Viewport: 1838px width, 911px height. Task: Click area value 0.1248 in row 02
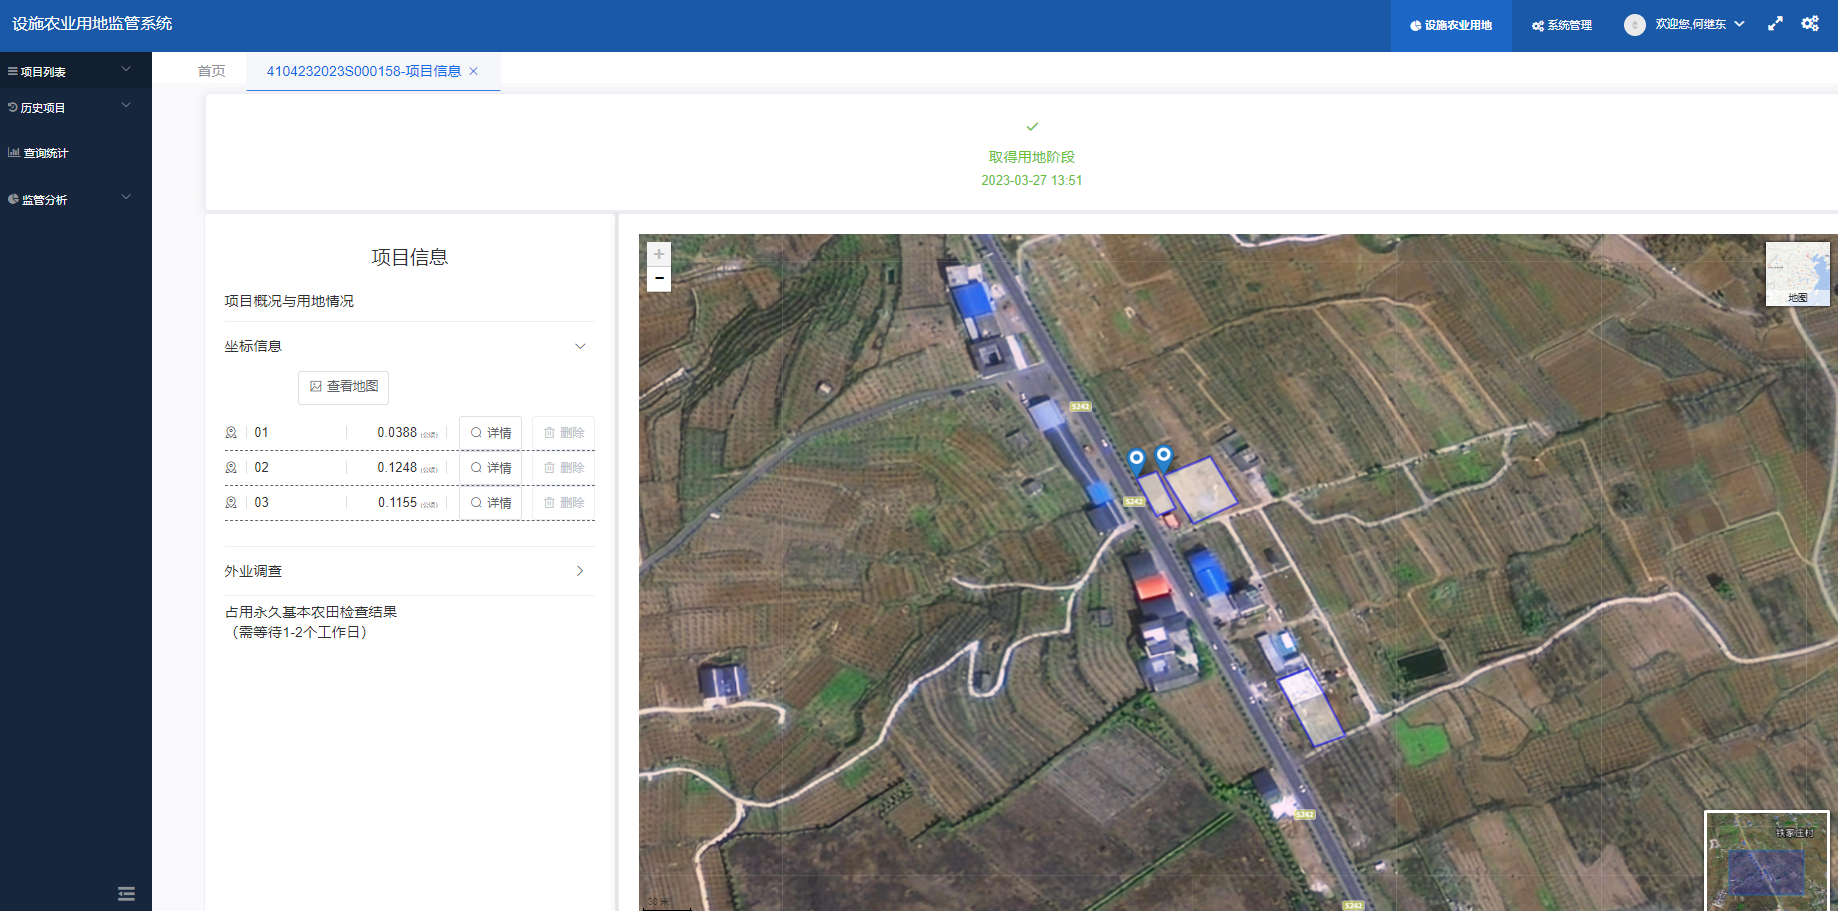click(397, 468)
